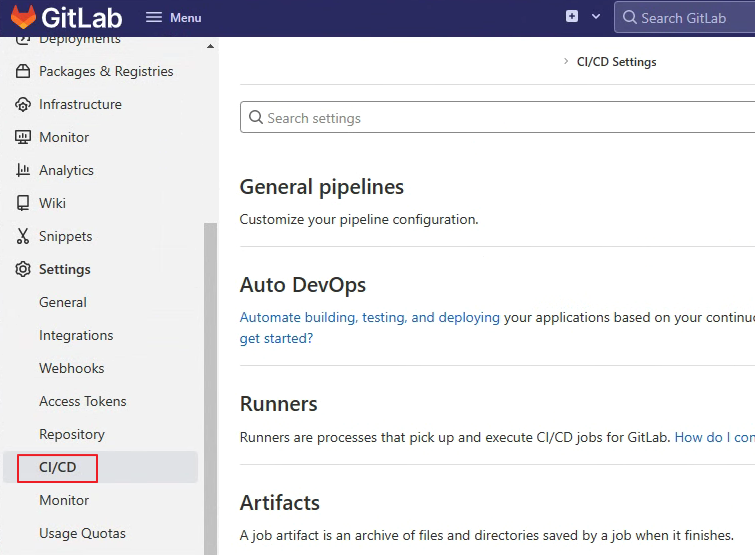Open the Infrastructure section
Screen dimensions: 755x555
tap(80, 104)
